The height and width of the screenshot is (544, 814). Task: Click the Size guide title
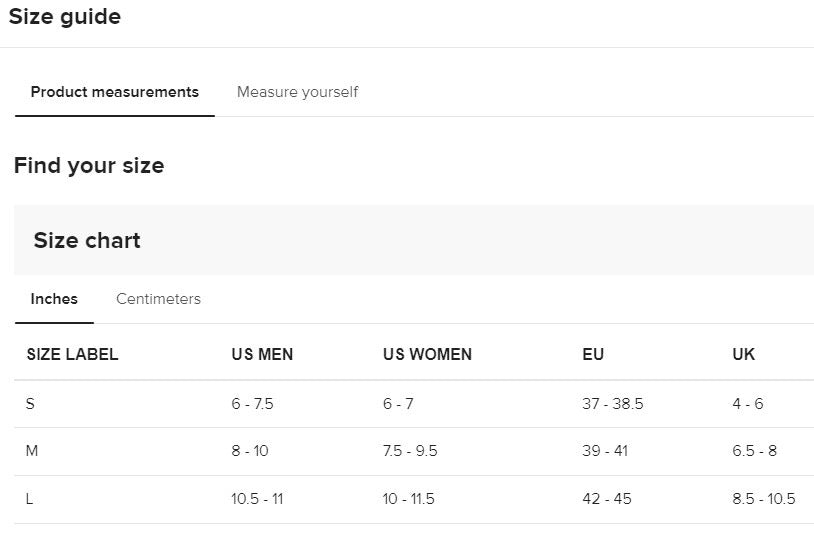click(x=65, y=17)
